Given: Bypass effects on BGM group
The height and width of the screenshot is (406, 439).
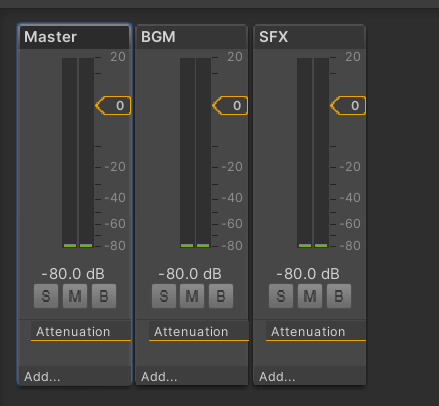Looking at the screenshot, I should (x=221, y=296).
